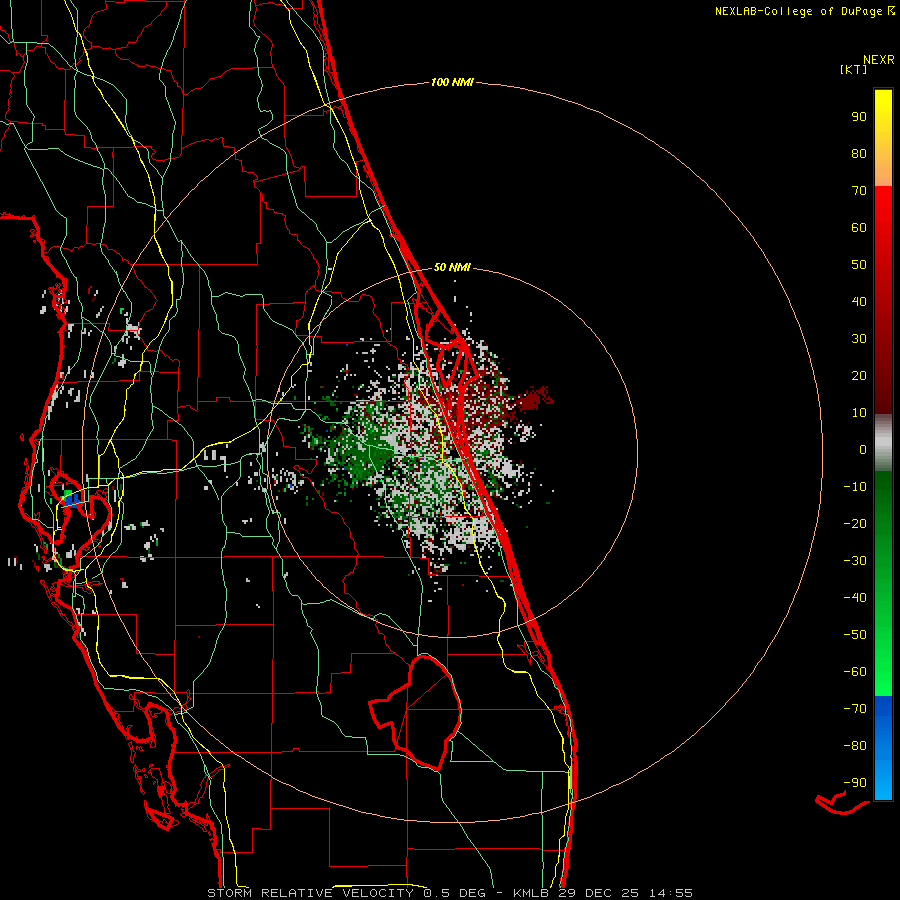
Task: Click the -70 value on the velocity scale
Action: [855, 709]
